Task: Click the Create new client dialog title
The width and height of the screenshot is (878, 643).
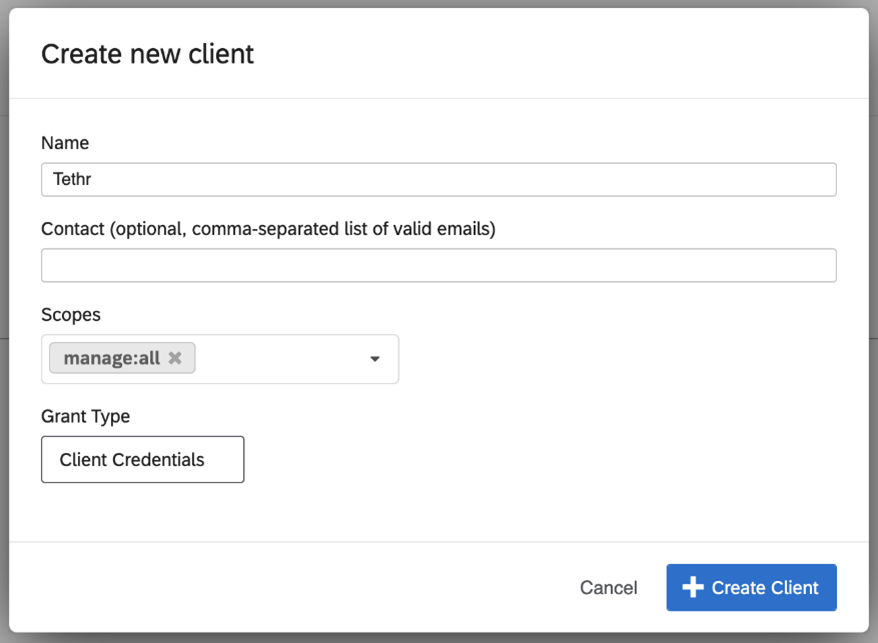Action: click(x=146, y=54)
